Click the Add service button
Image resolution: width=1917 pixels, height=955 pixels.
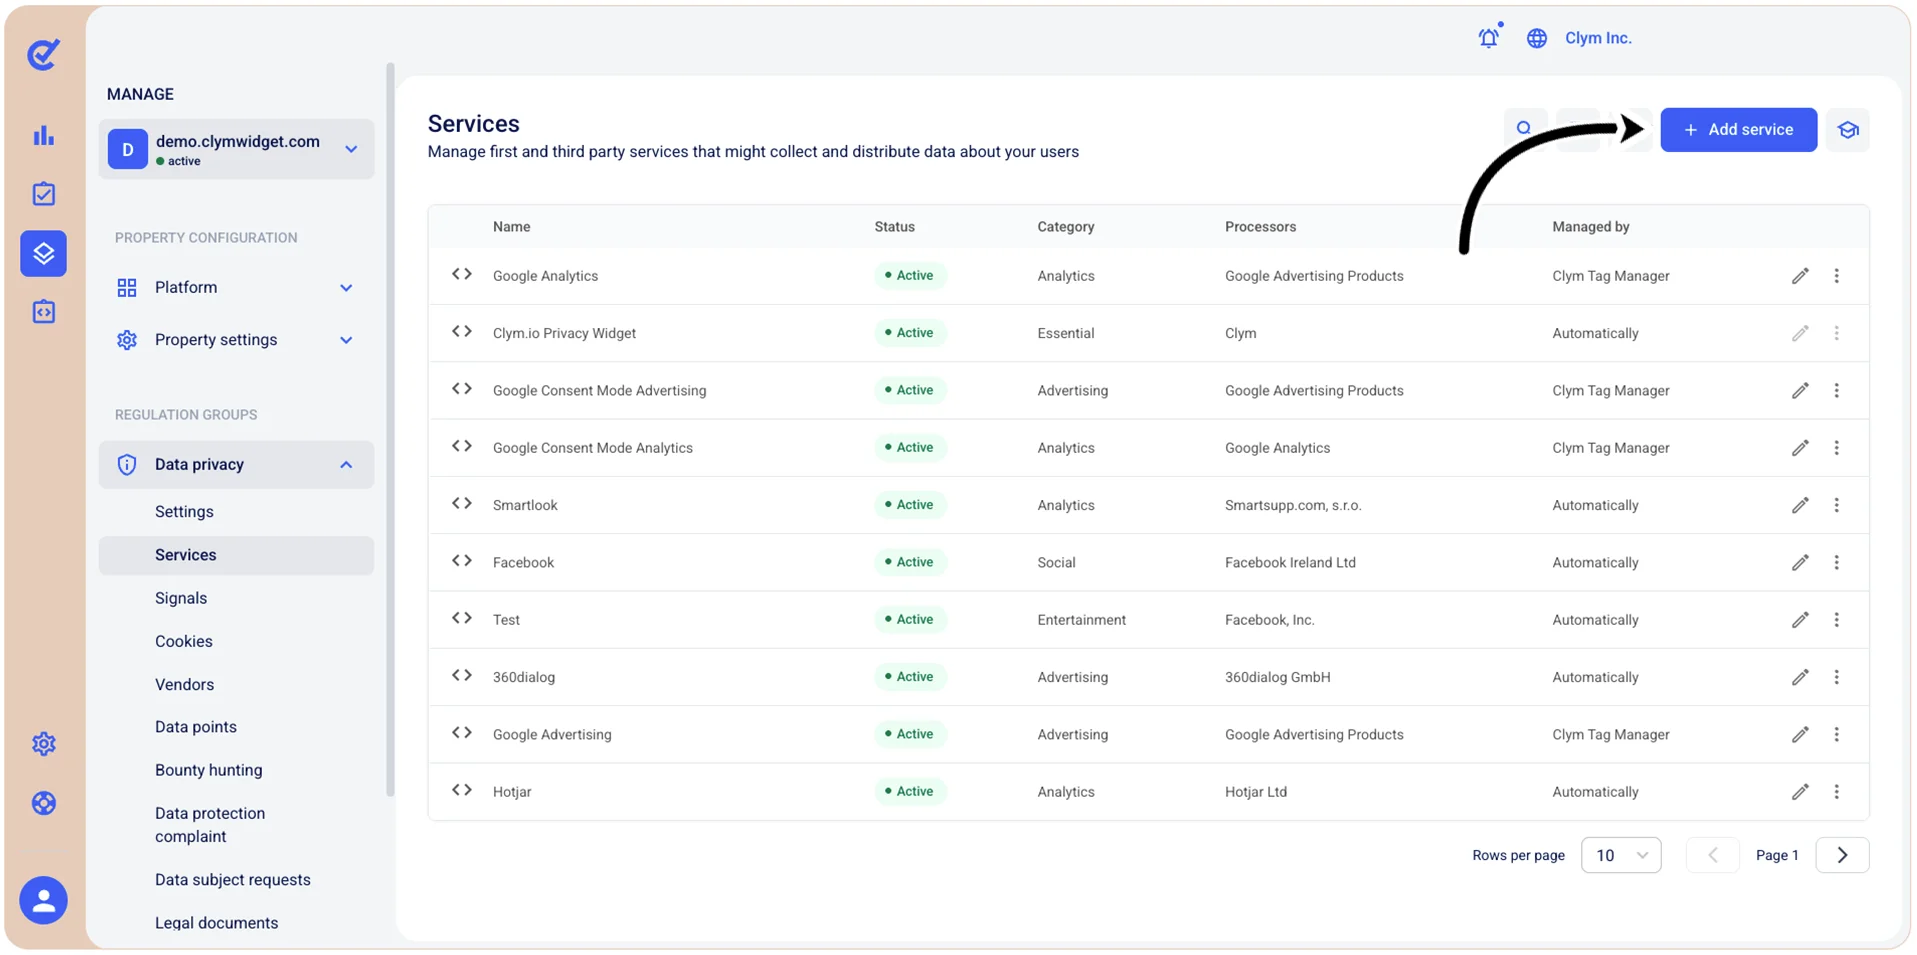pos(1738,130)
